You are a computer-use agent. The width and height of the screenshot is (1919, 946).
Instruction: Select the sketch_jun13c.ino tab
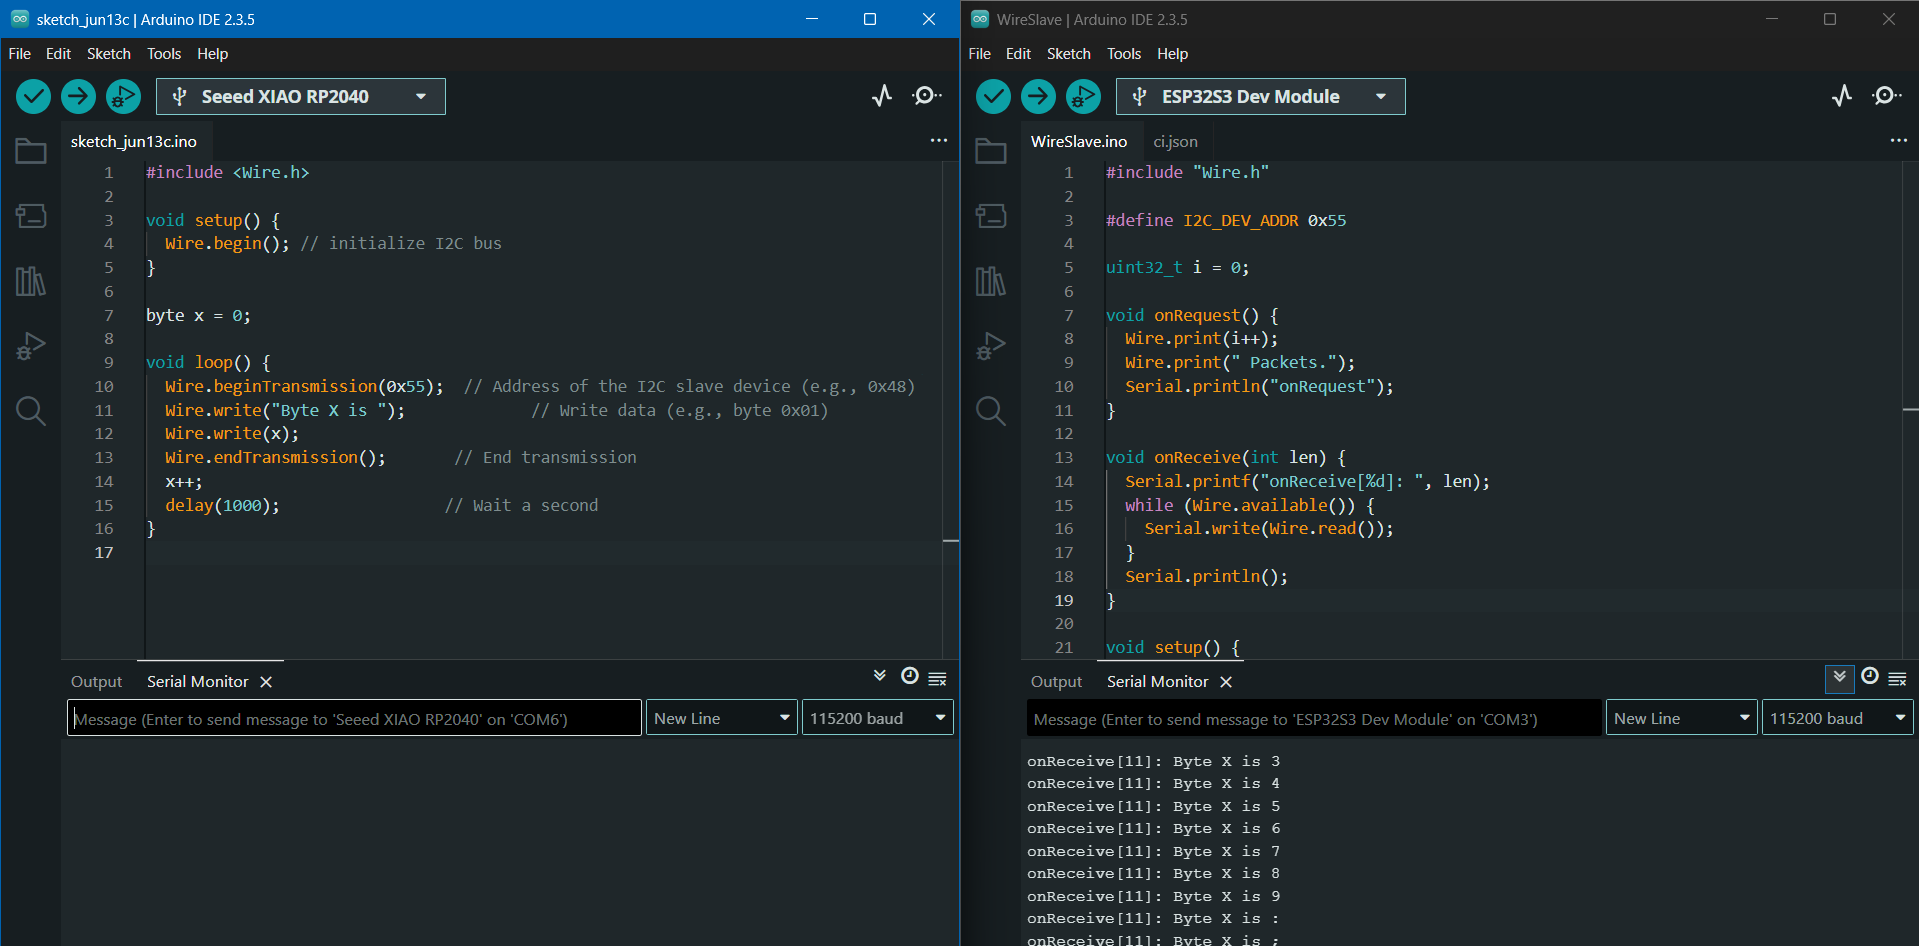click(134, 142)
